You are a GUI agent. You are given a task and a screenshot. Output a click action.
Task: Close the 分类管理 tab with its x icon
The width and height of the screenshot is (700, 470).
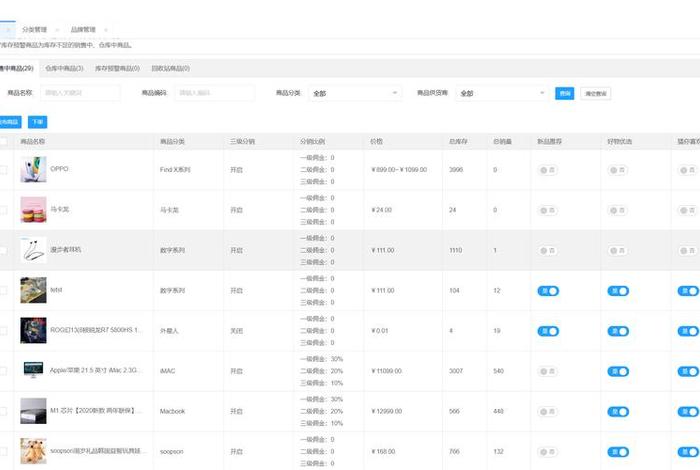pyautogui.click(x=57, y=30)
